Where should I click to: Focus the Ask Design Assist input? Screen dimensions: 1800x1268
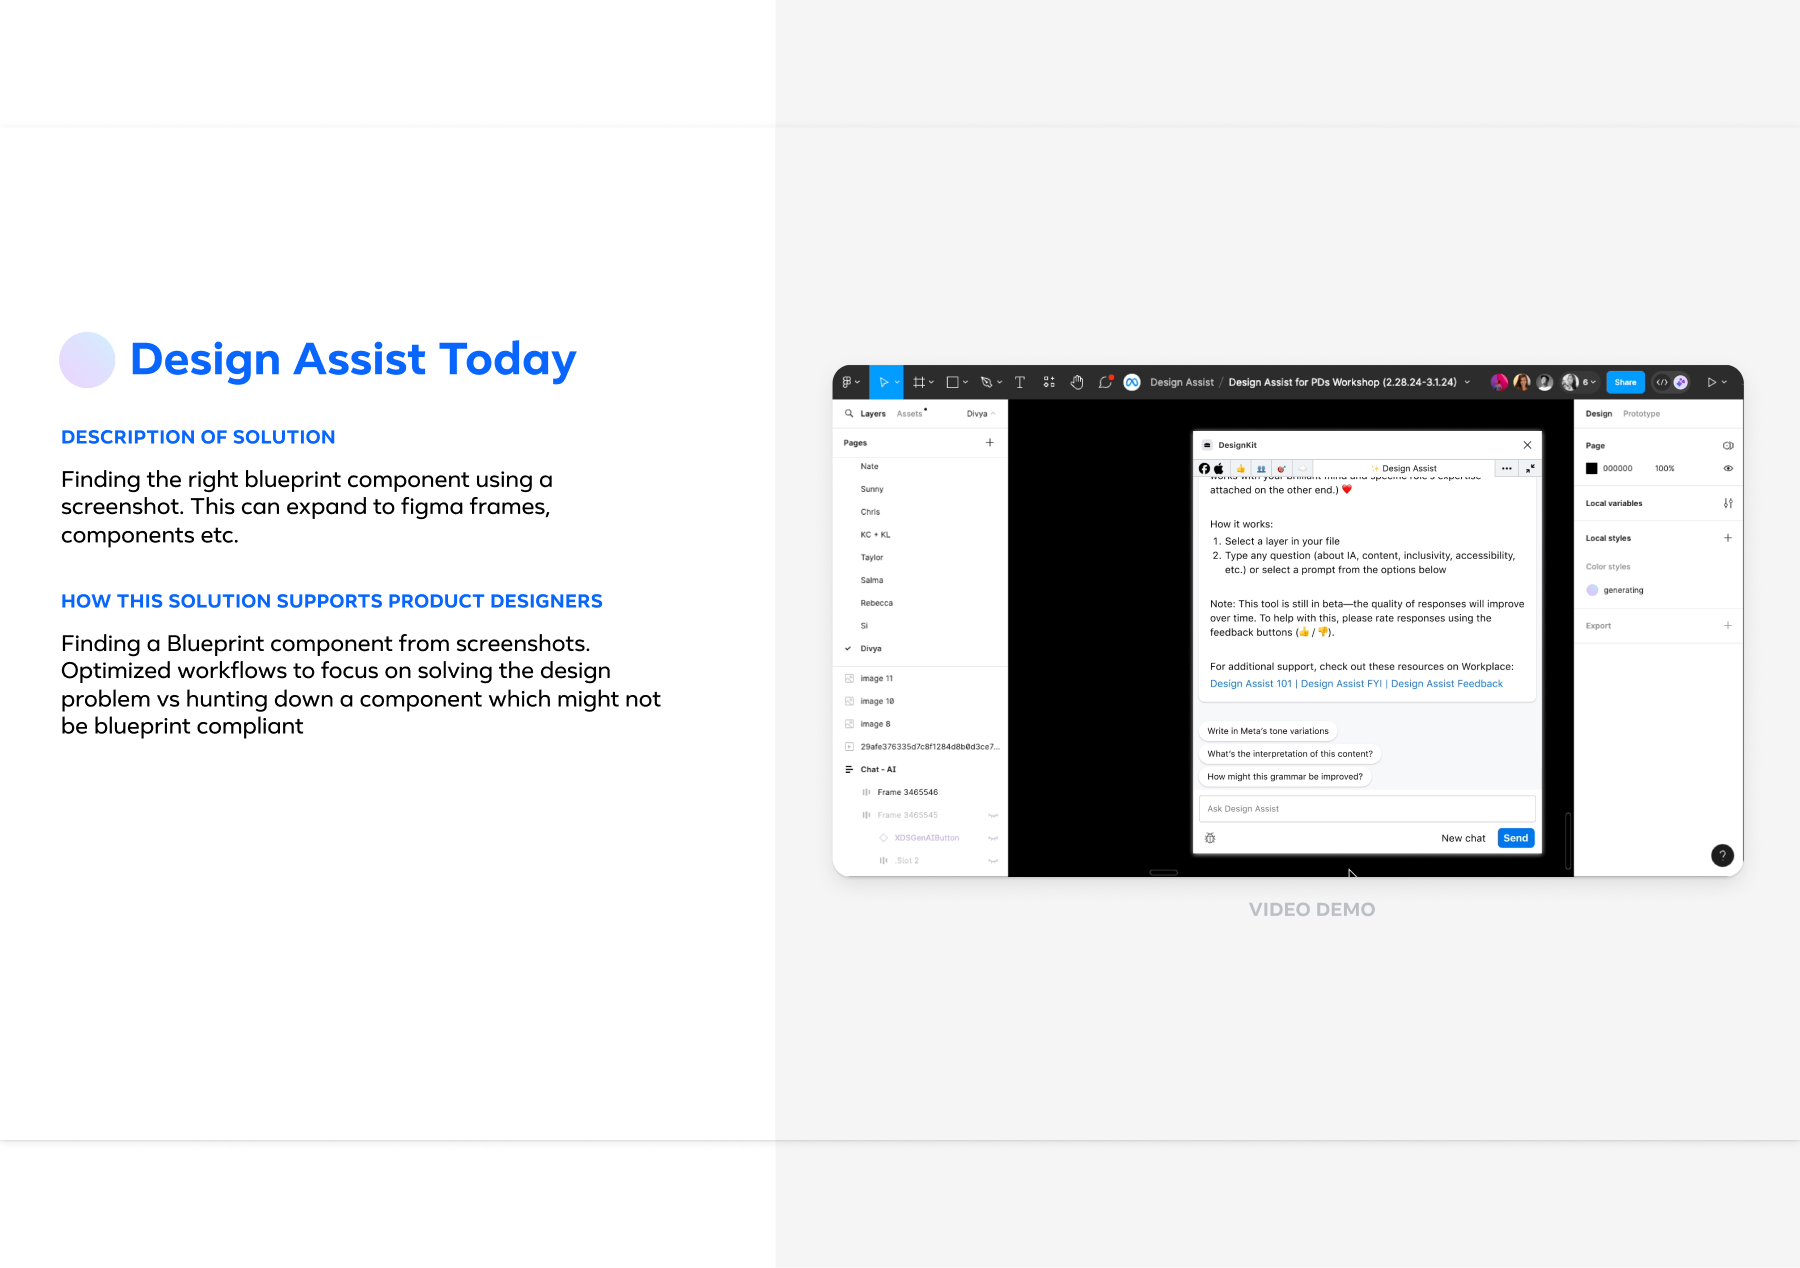(x=1366, y=809)
